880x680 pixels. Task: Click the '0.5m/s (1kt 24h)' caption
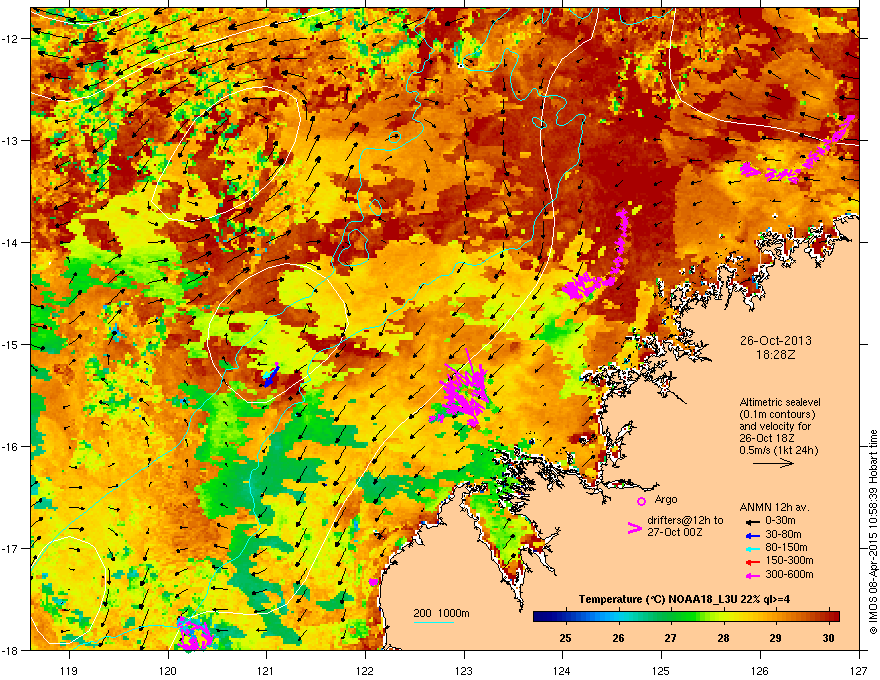coord(778,450)
